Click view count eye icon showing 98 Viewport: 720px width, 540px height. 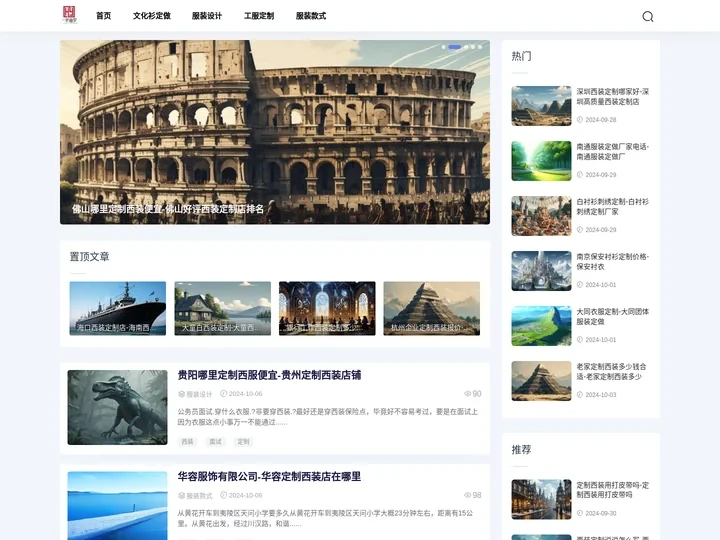[x=467, y=495]
